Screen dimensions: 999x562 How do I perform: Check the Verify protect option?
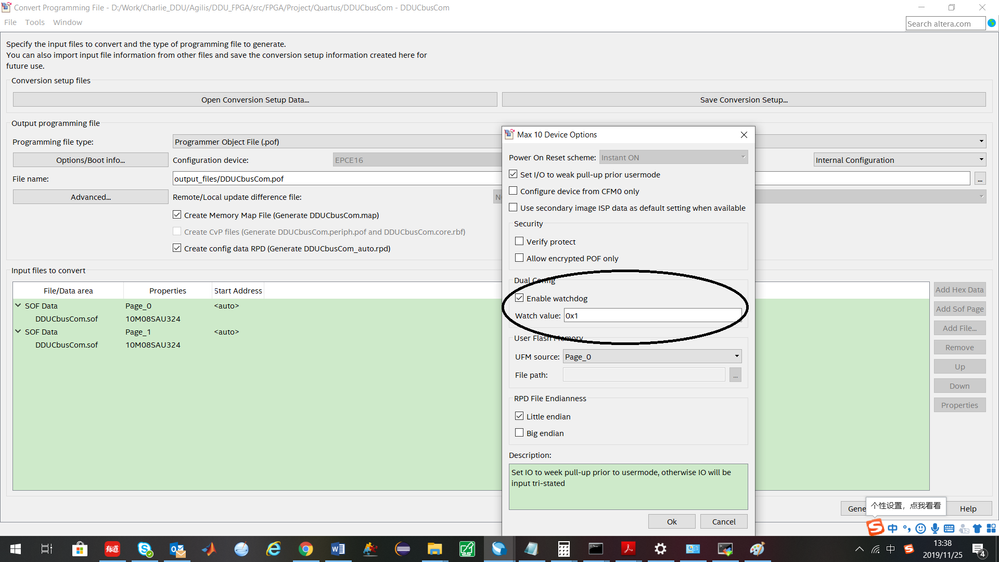pyautogui.click(x=519, y=242)
